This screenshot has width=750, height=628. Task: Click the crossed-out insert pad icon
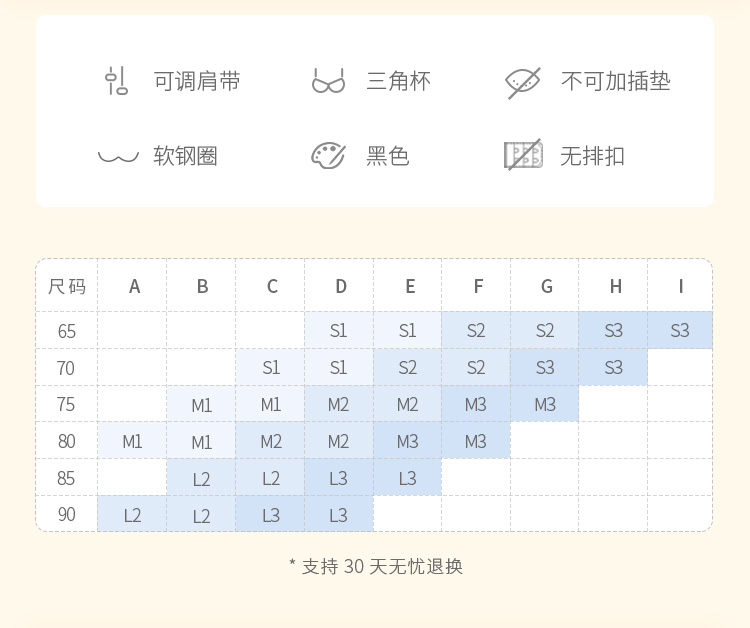click(x=523, y=83)
